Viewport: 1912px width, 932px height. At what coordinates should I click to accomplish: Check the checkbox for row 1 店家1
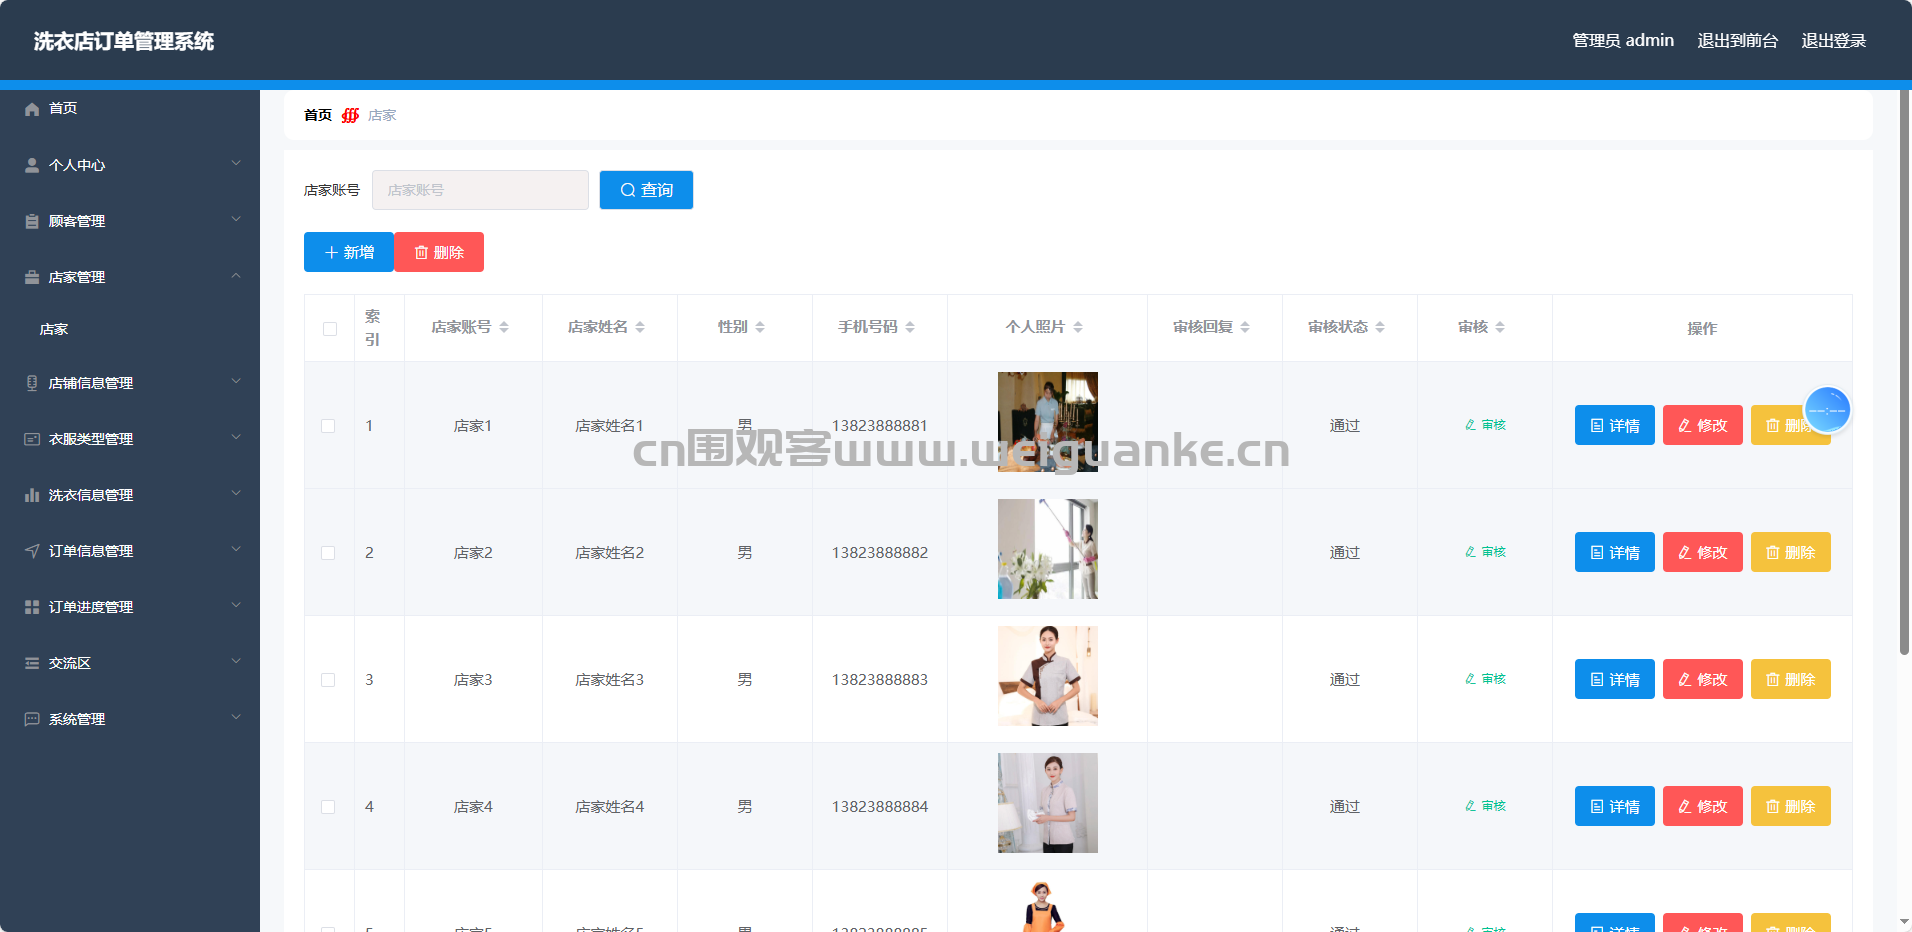pos(328,426)
